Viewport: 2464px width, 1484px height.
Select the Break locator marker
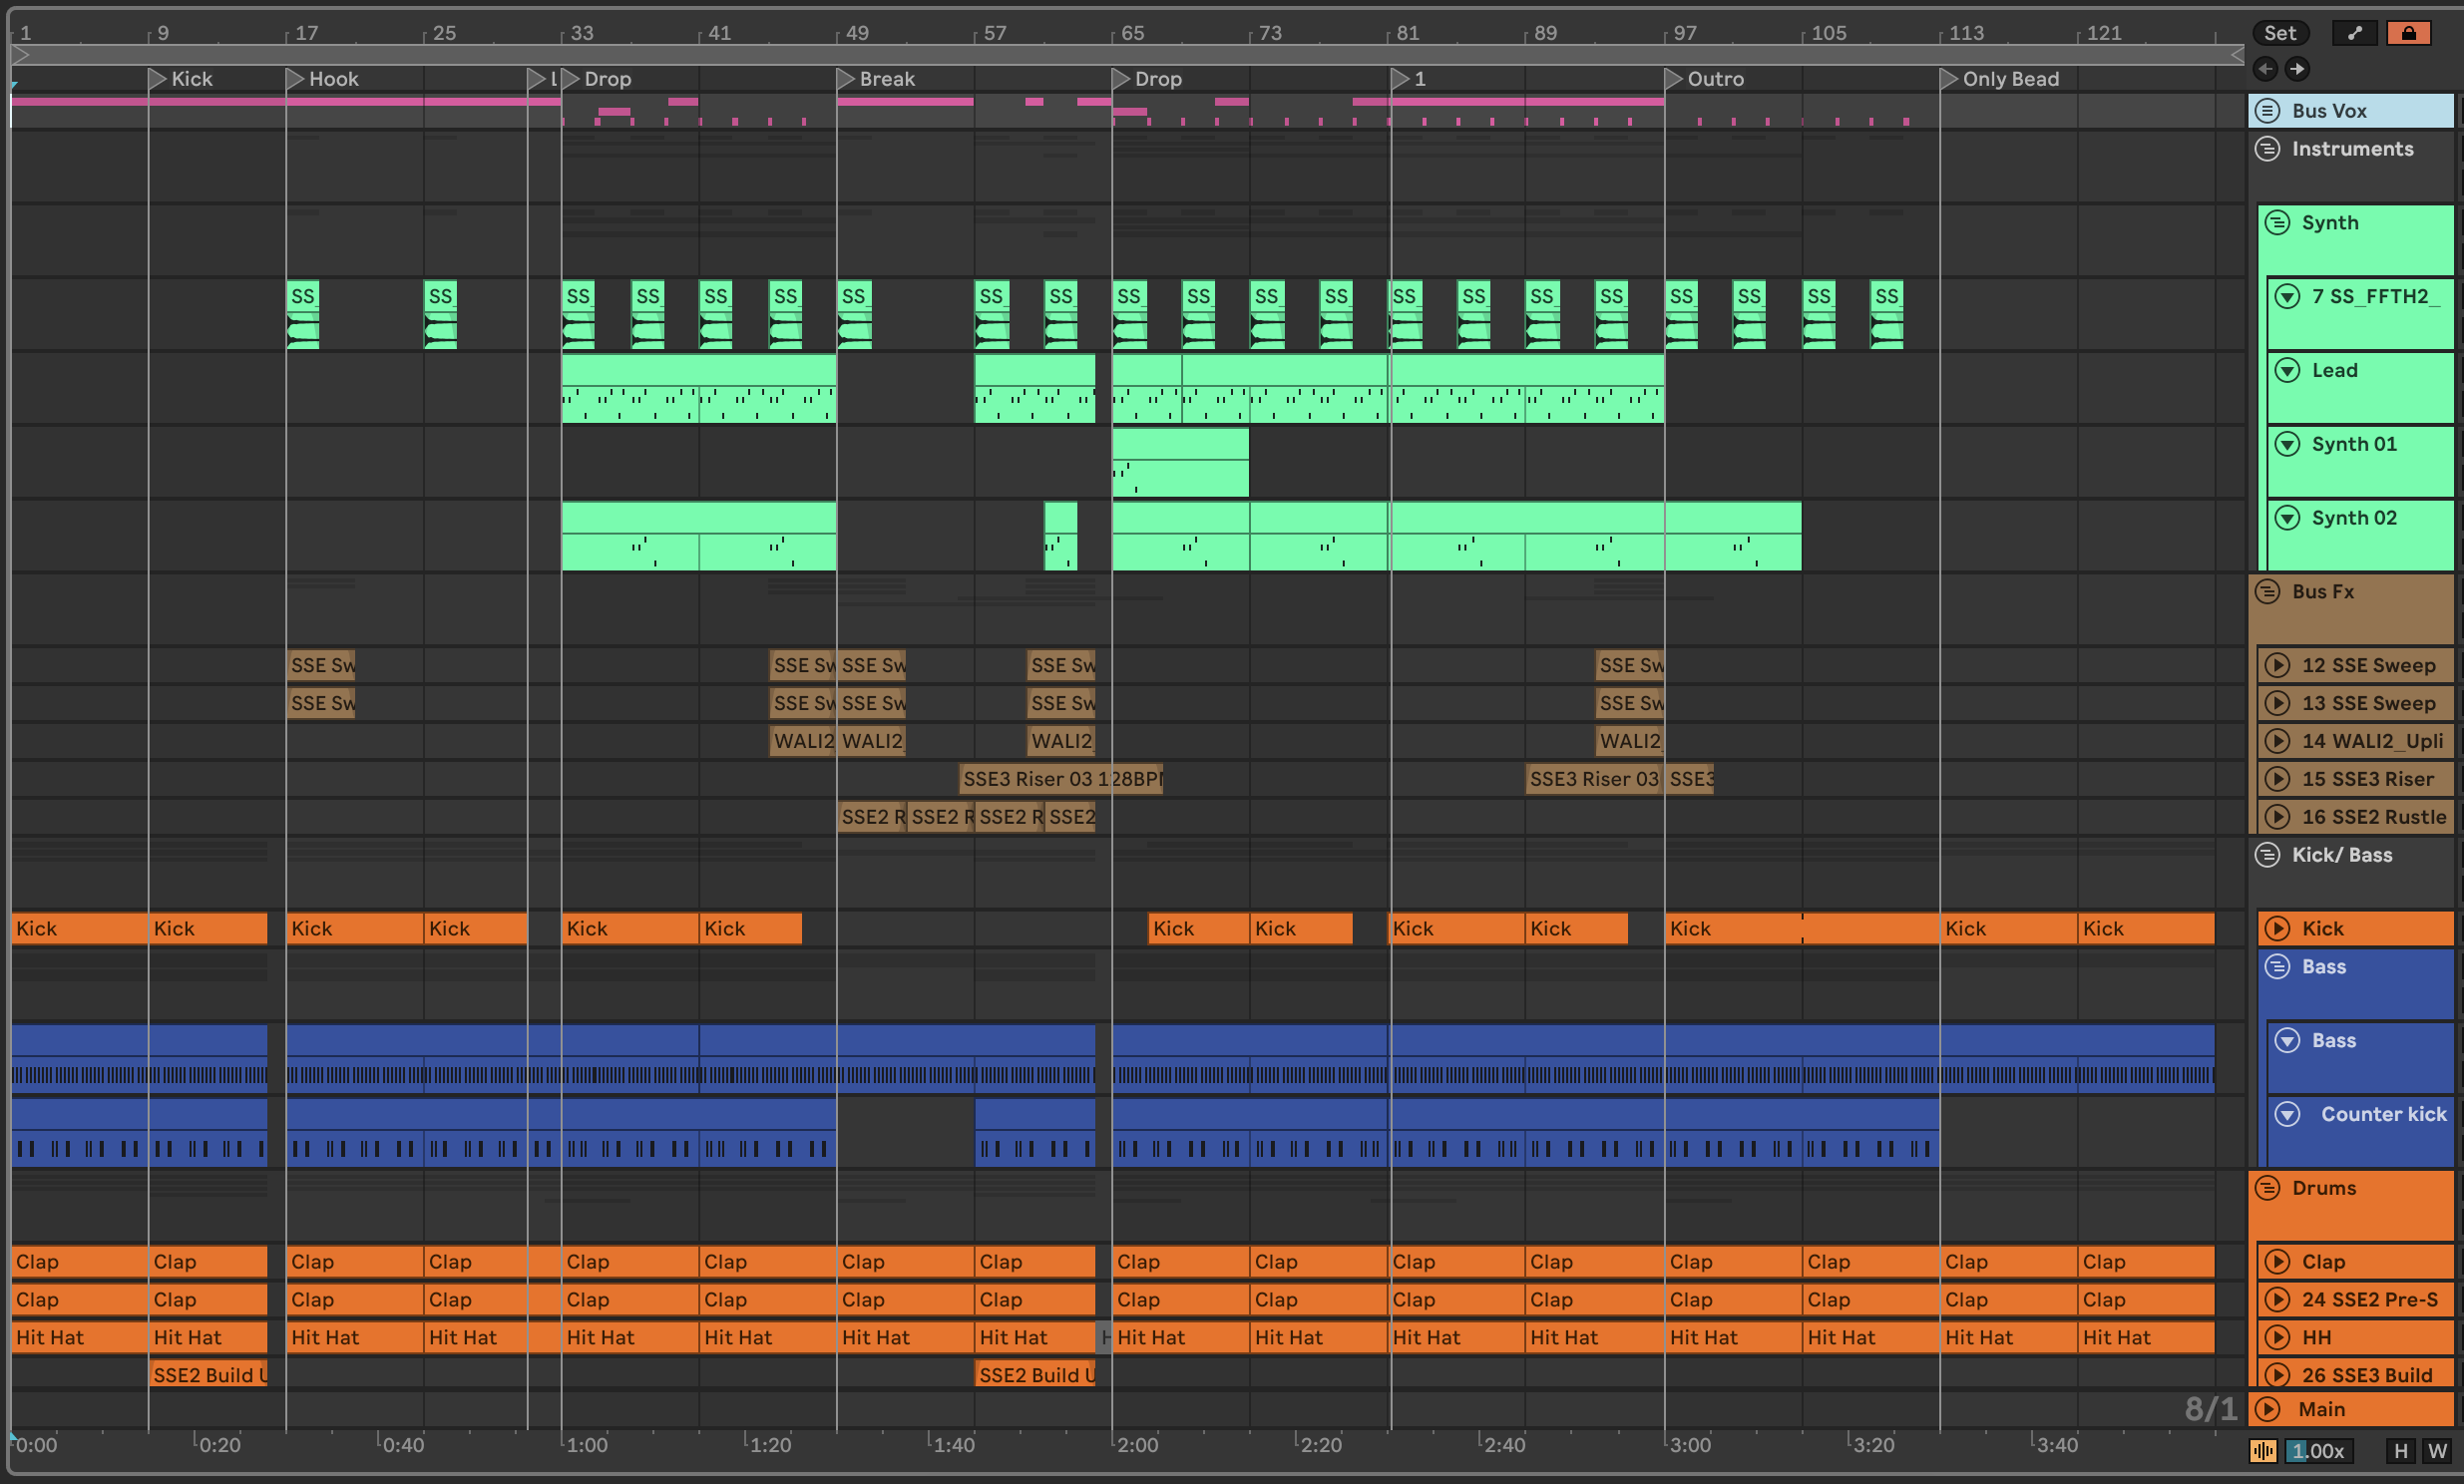pos(845,79)
